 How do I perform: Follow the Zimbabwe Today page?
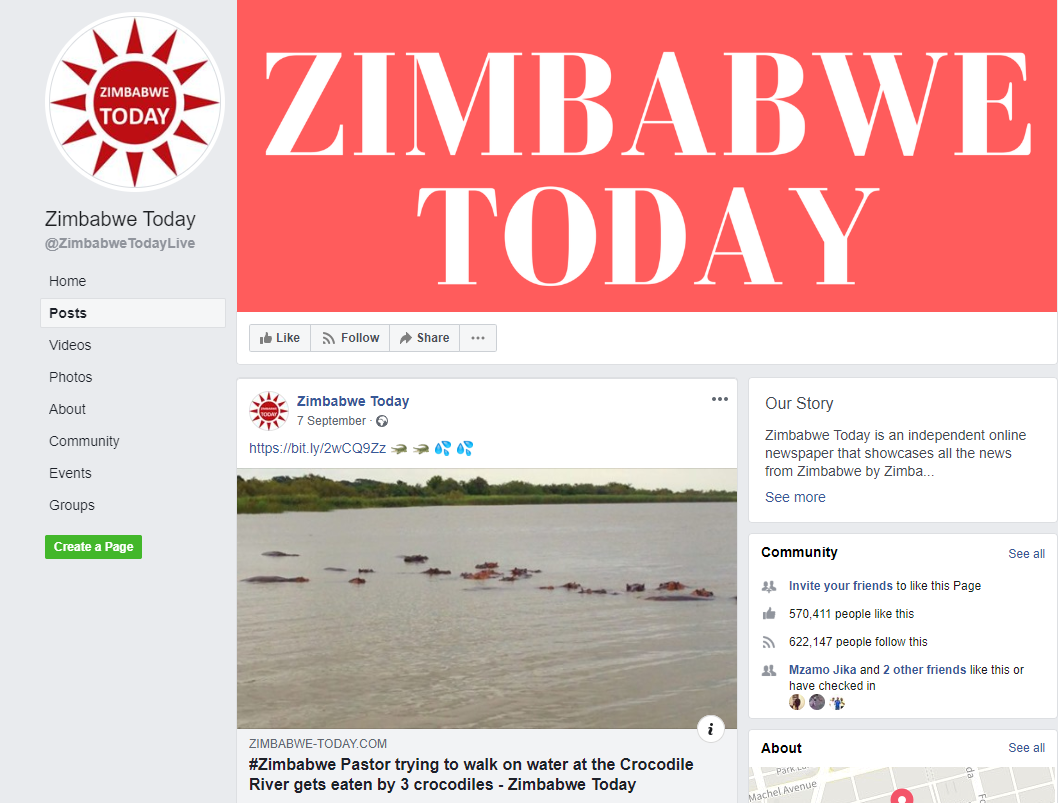coord(350,338)
